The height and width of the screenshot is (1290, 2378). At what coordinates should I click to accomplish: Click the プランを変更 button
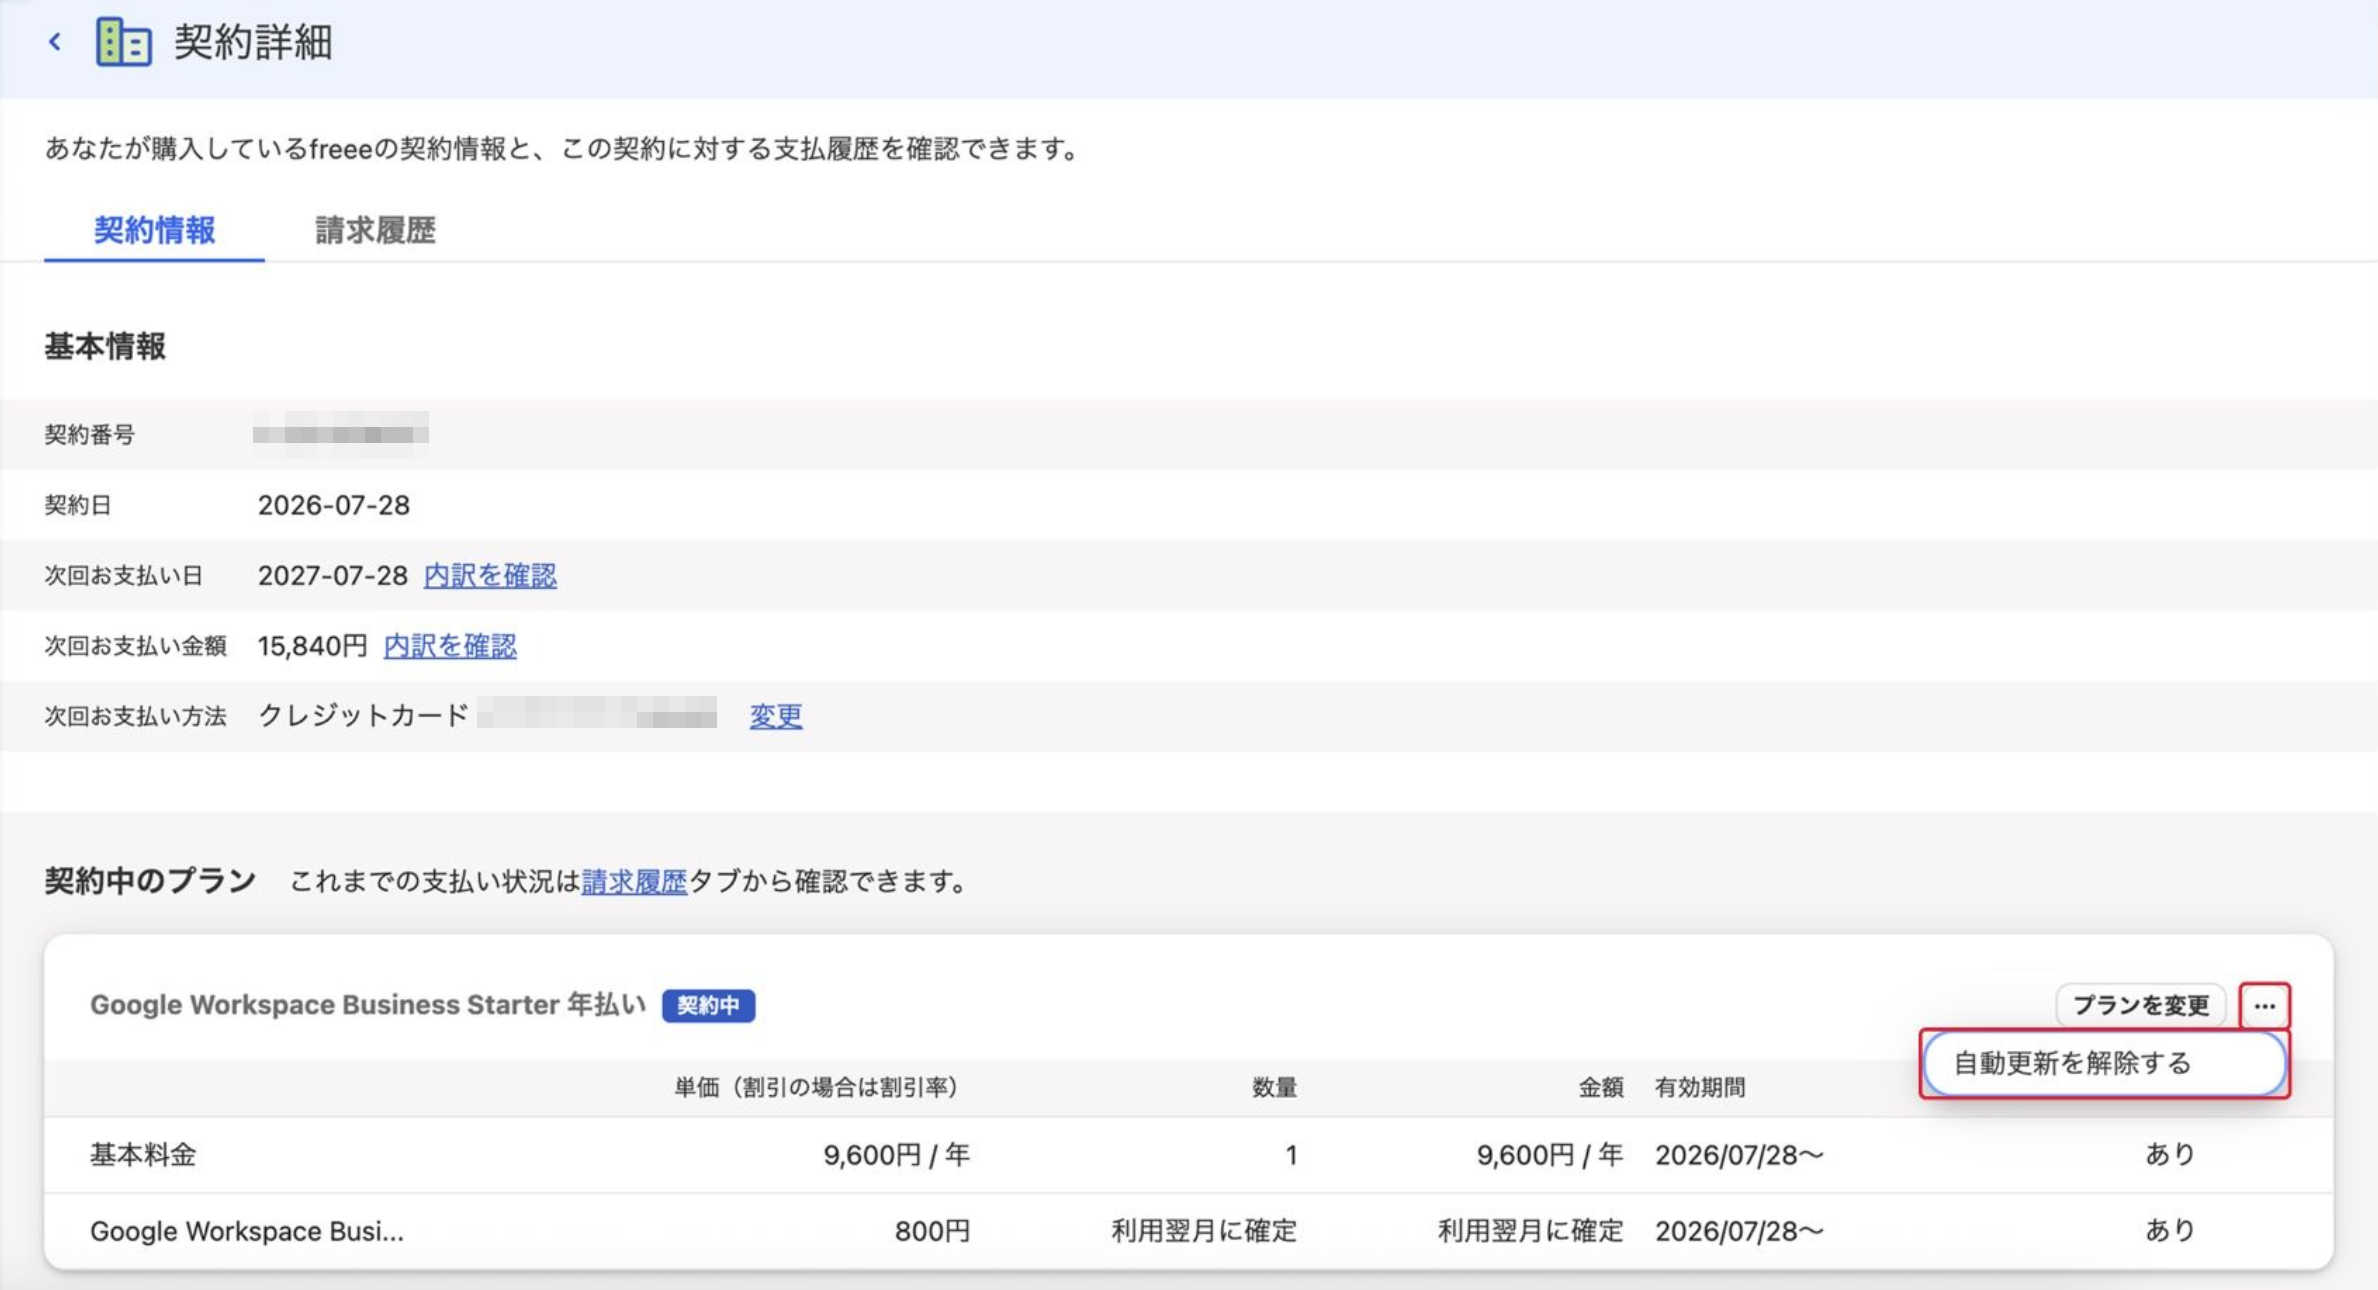(x=2141, y=1006)
